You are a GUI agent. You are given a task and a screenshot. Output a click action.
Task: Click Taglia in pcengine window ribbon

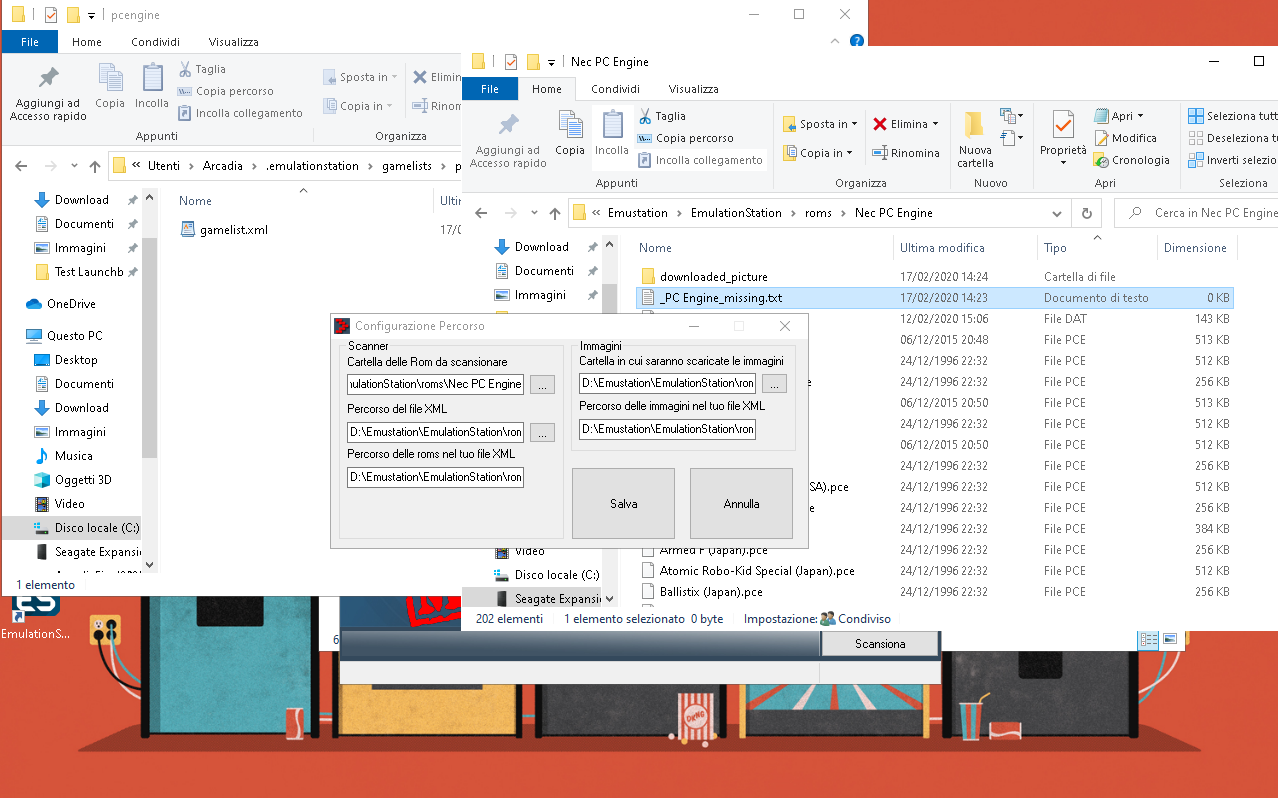(x=201, y=69)
